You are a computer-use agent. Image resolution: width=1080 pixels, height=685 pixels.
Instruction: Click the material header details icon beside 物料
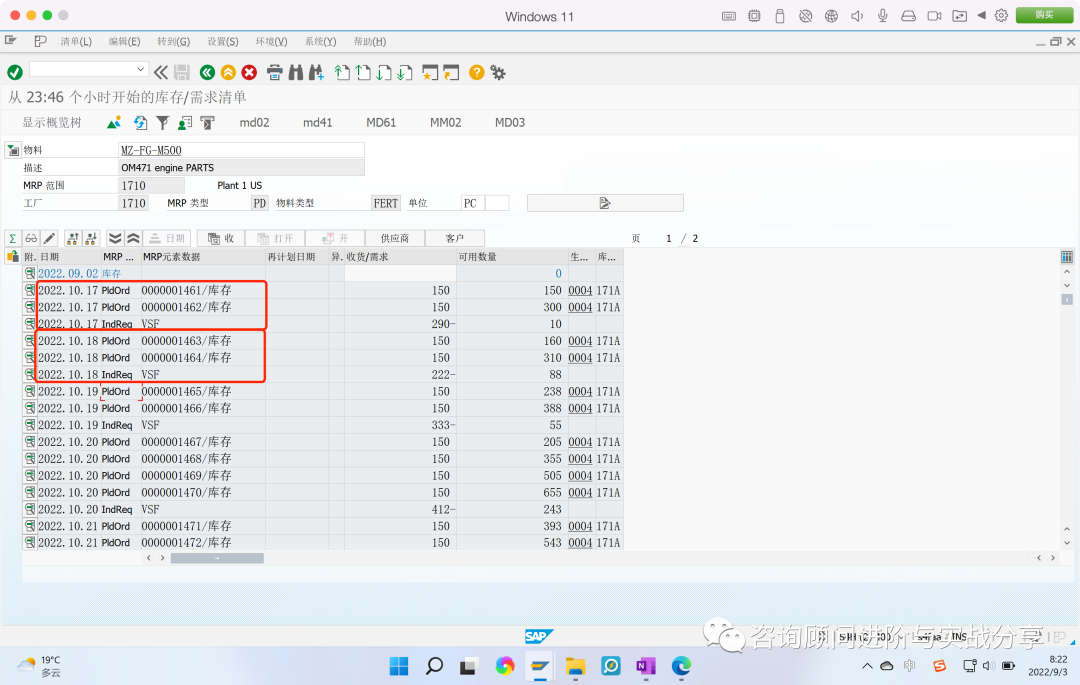(13, 150)
